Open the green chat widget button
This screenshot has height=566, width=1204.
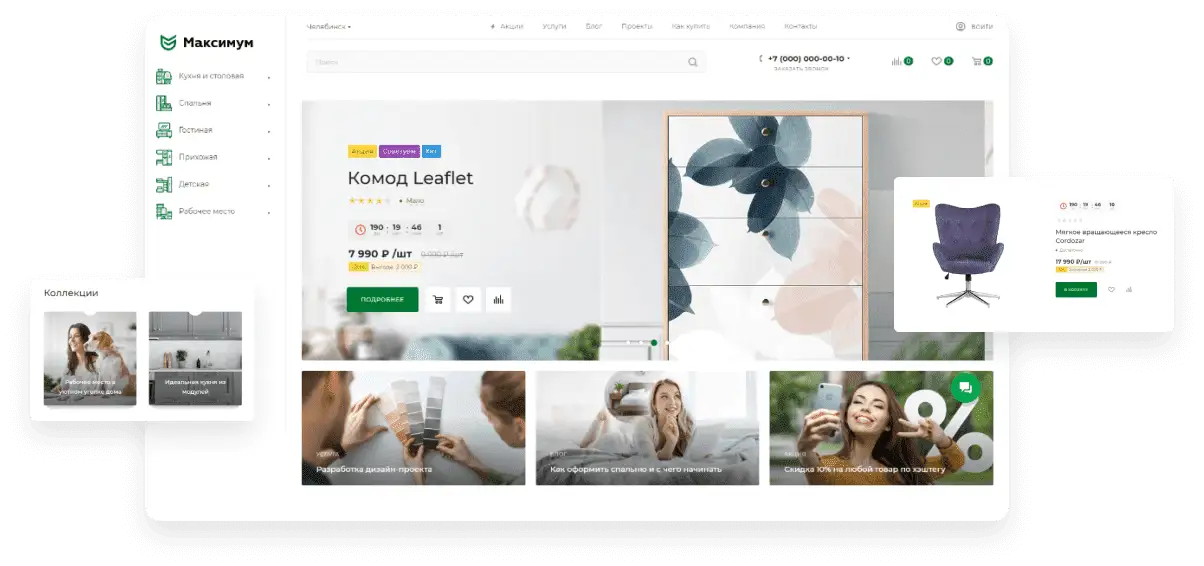click(x=965, y=387)
